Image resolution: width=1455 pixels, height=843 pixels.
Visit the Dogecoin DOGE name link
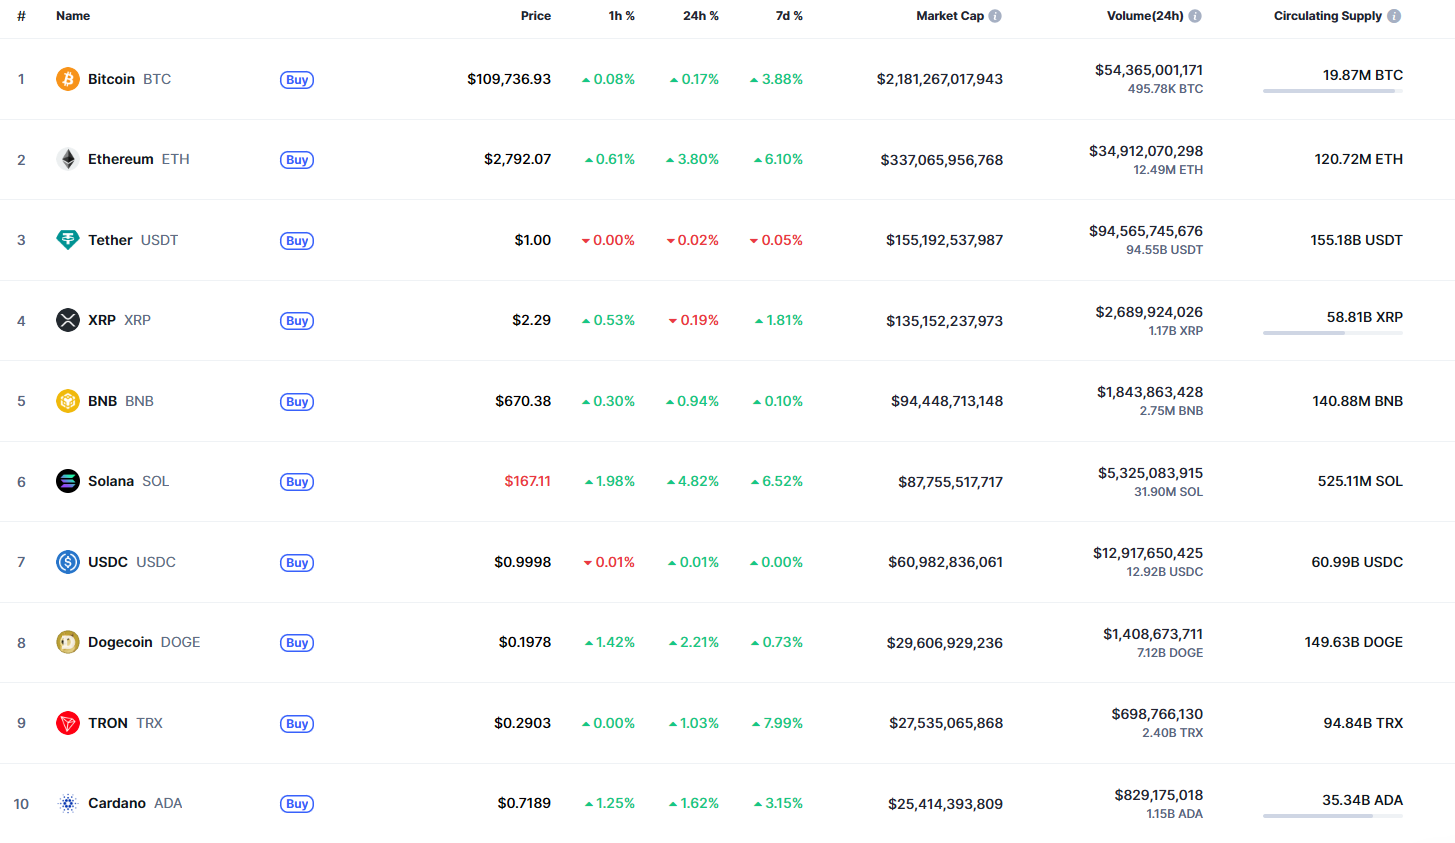coord(144,642)
